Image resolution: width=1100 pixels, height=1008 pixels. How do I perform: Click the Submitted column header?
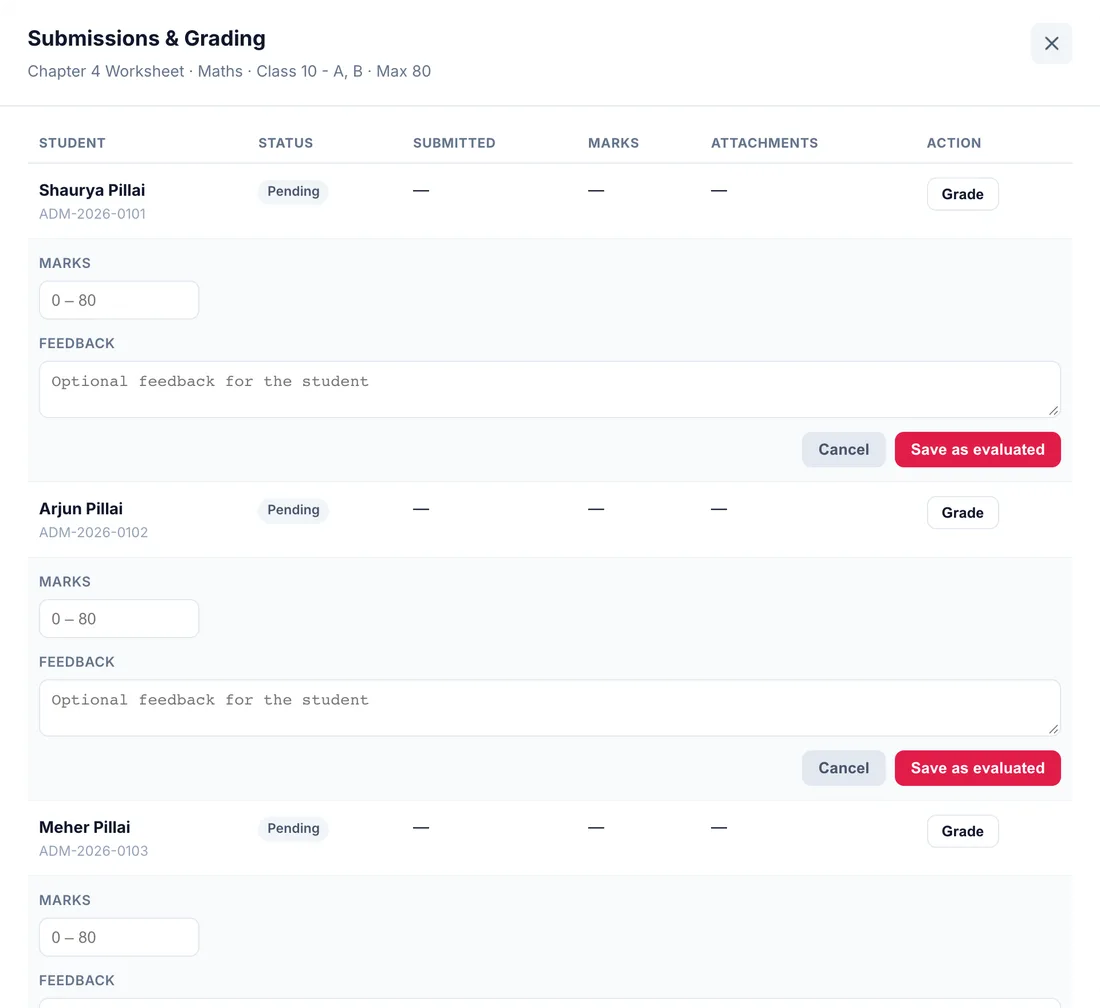[x=454, y=143]
